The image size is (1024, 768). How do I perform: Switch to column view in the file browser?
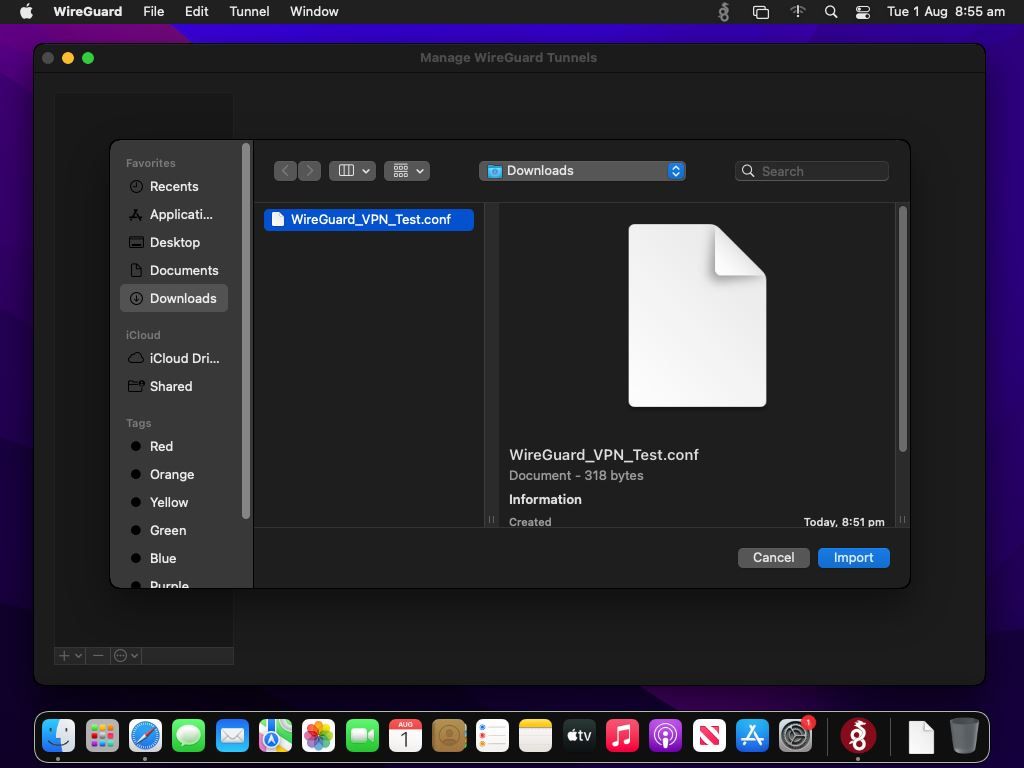(x=345, y=170)
